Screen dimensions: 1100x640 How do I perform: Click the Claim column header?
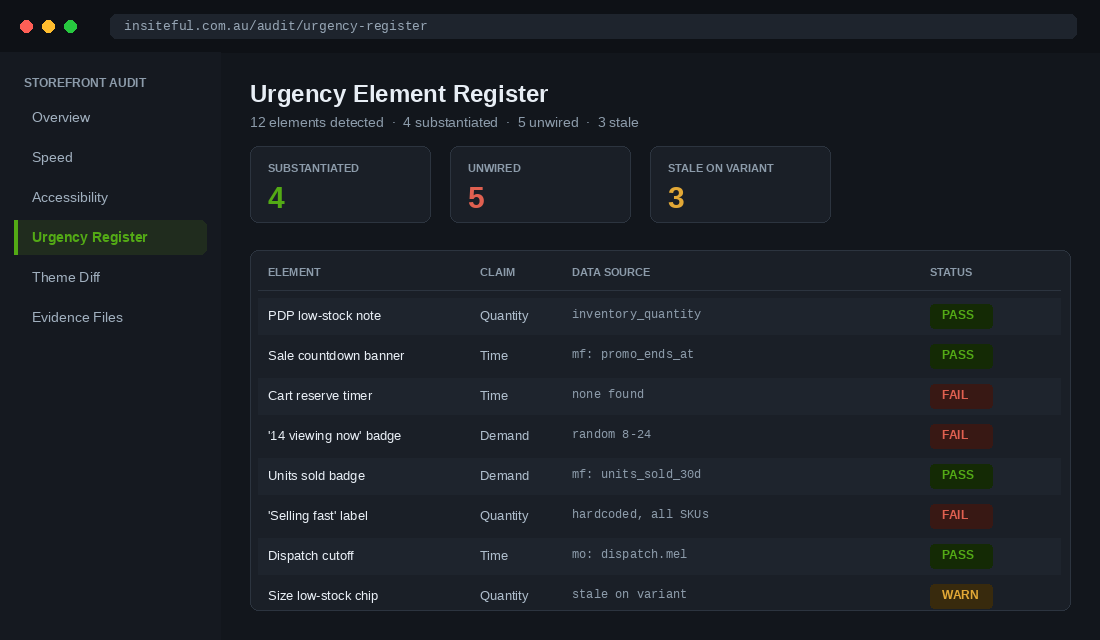[497, 272]
